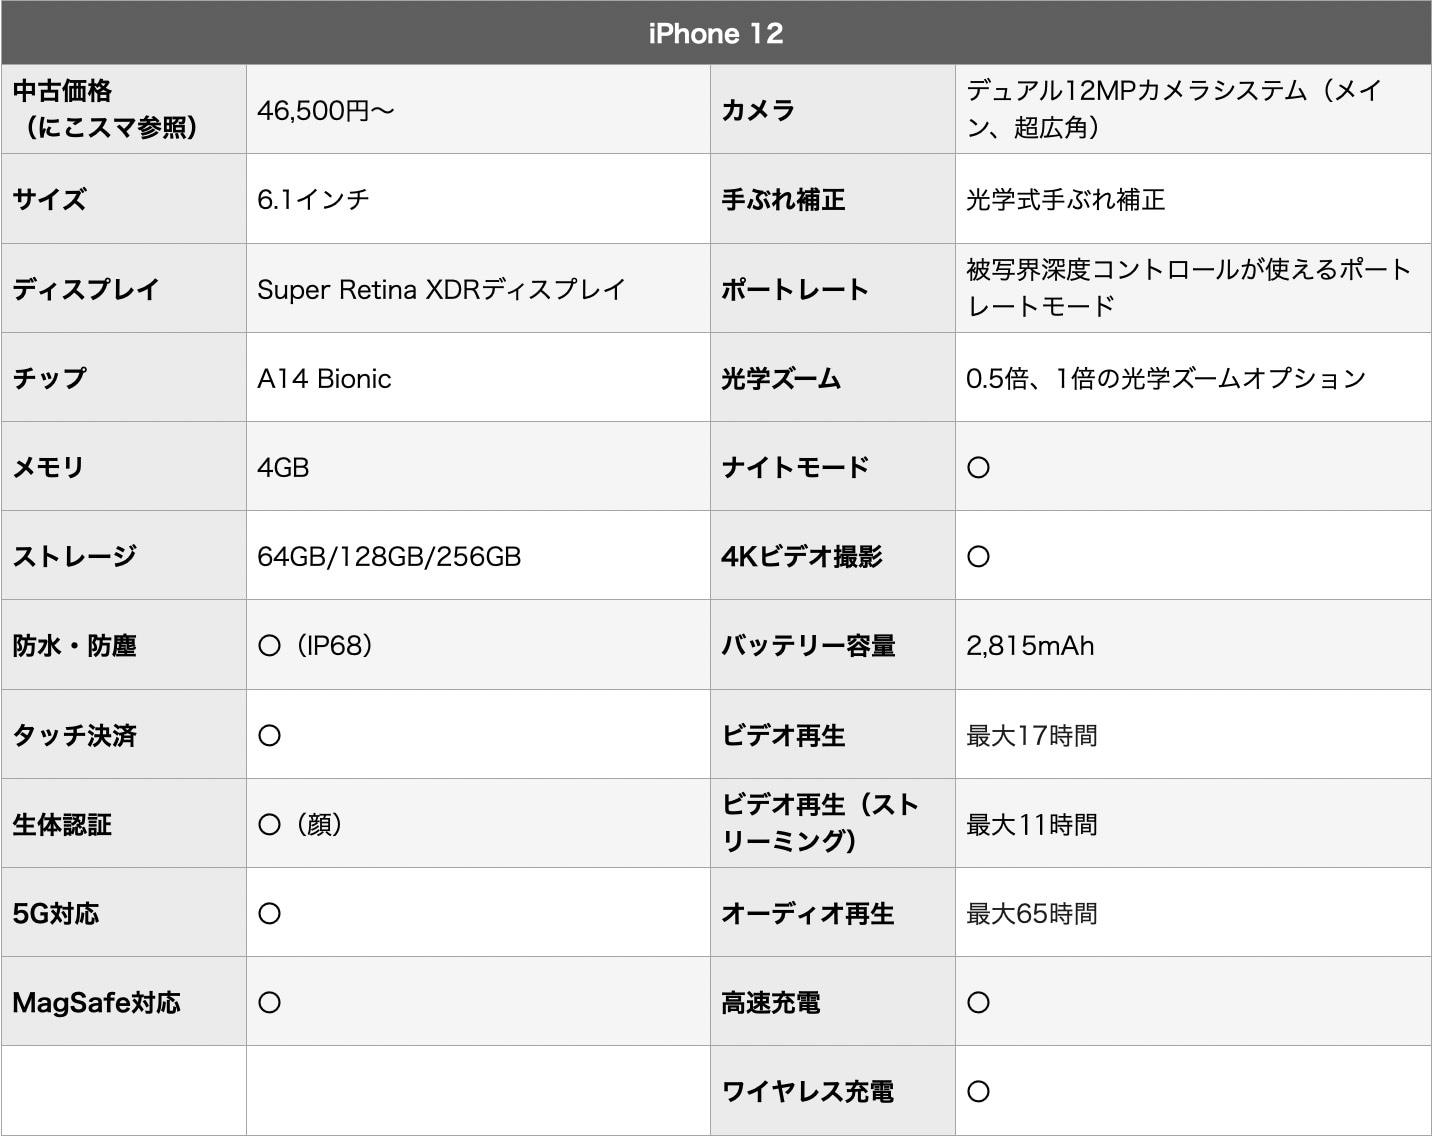The height and width of the screenshot is (1138, 1434).
Task: Select the ディスプレイ label cell
Action: [x=124, y=288]
